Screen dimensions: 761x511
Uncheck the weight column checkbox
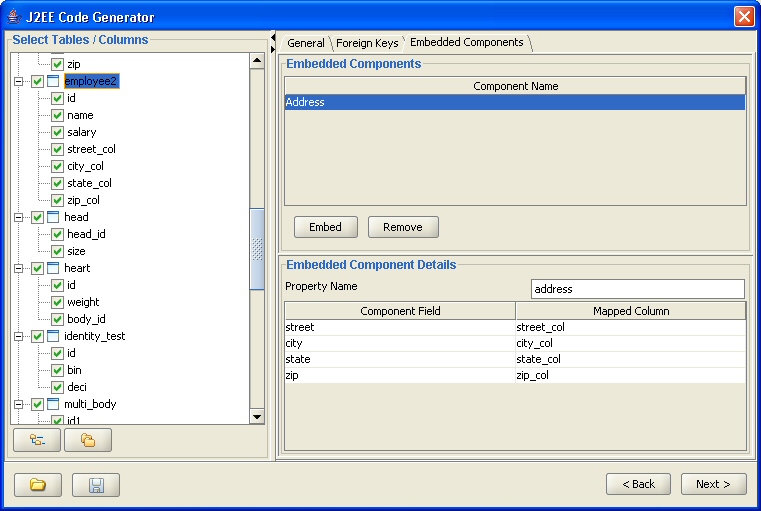pyautogui.click(x=57, y=302)
